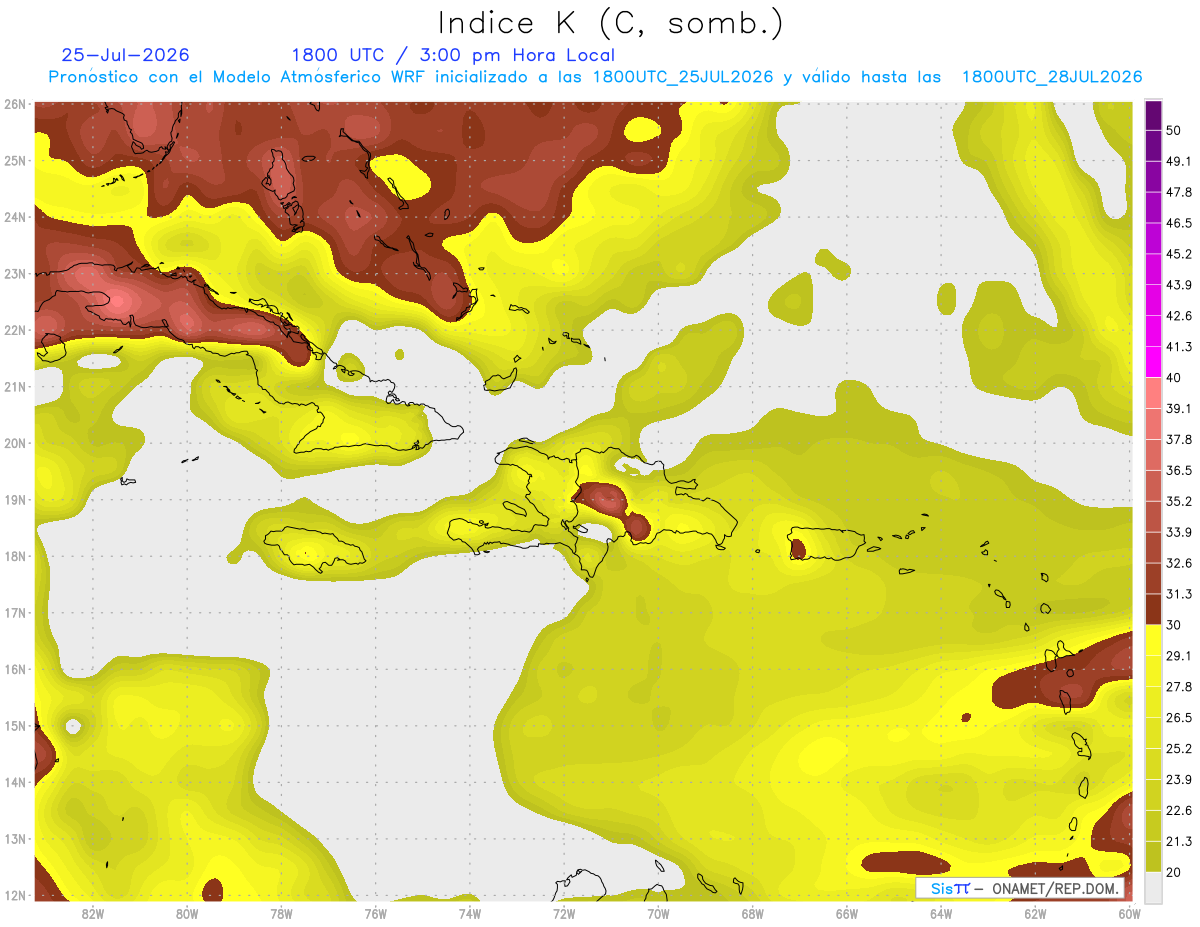Click the "17N" latitude label
The height and width of the screenshot is (927, 1200).
coord(15,613)
